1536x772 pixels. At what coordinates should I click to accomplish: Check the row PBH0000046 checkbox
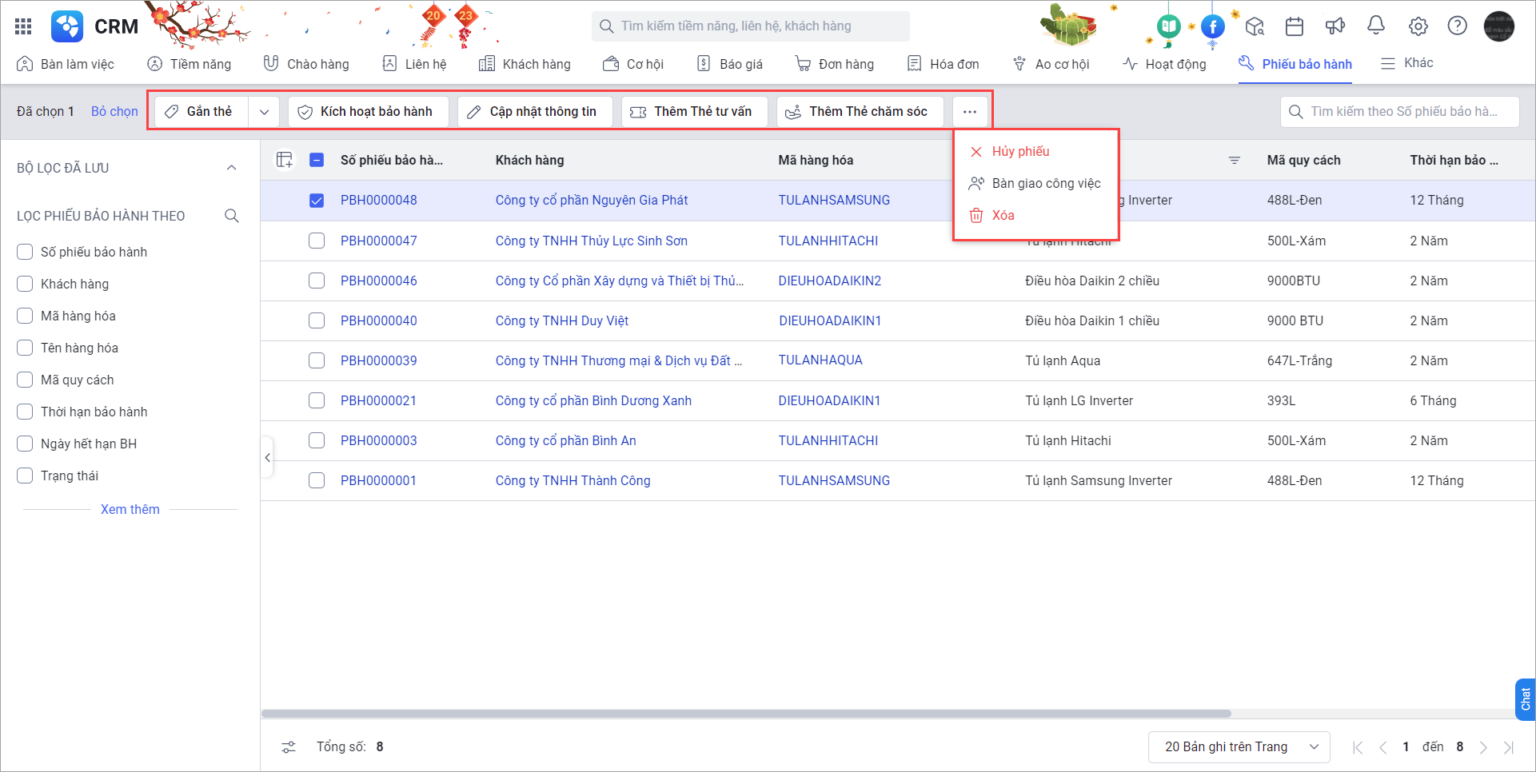click(x=317, y=280)
